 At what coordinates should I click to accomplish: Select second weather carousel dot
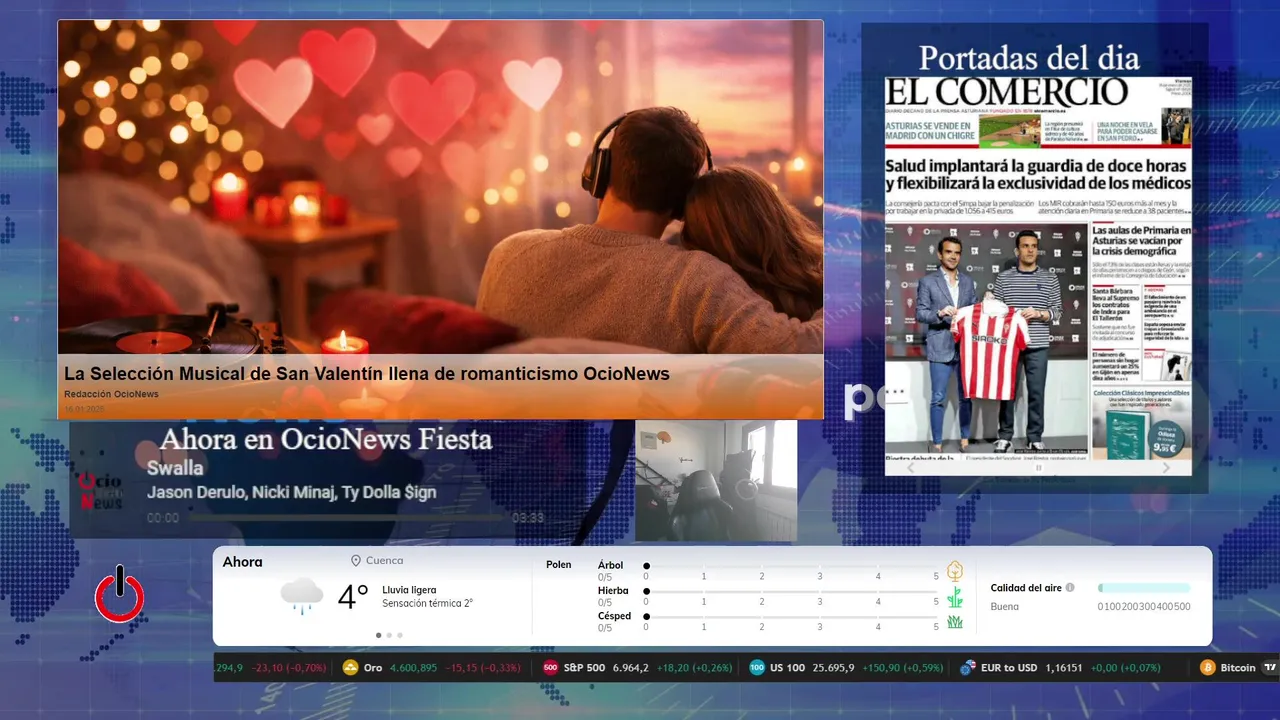click(389, 635)
